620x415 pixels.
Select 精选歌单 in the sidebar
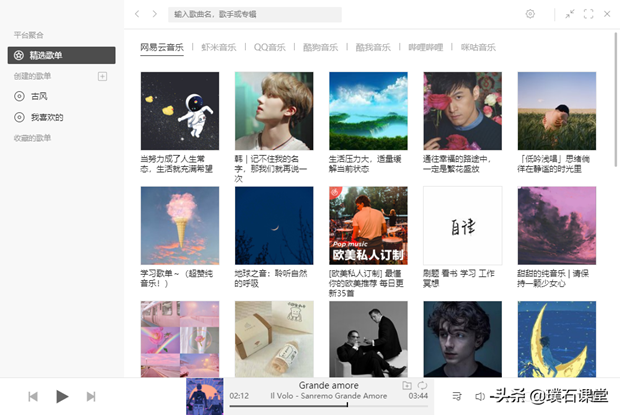coord(62,55)
